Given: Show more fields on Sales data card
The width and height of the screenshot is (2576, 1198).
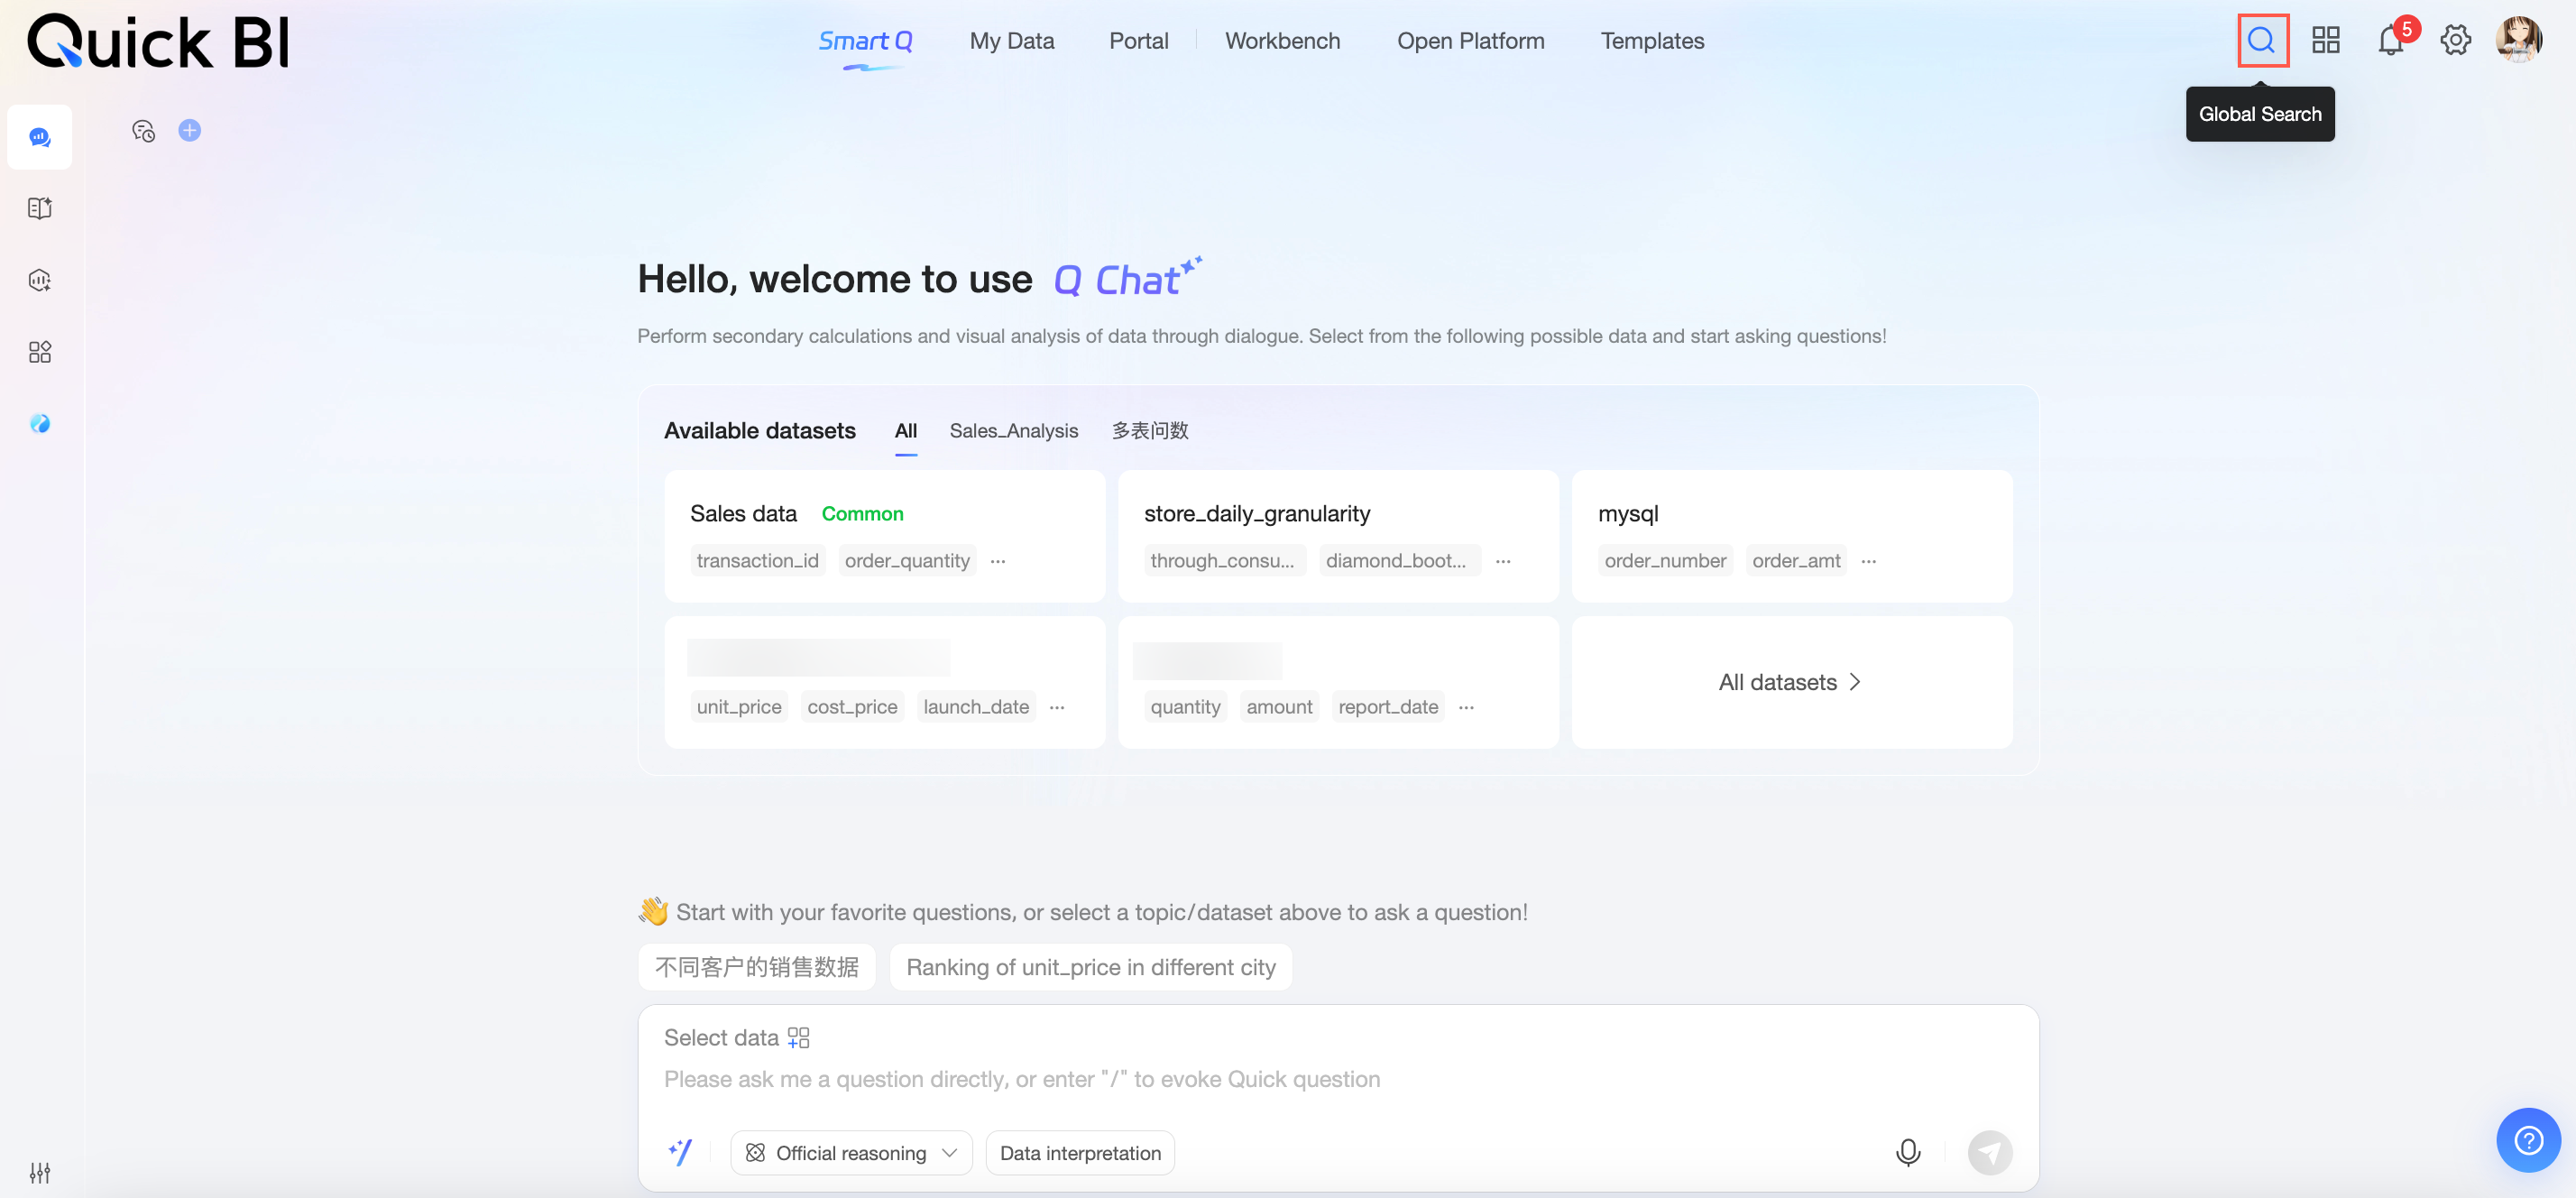Looking at the screenshot, I should point(997,561).
